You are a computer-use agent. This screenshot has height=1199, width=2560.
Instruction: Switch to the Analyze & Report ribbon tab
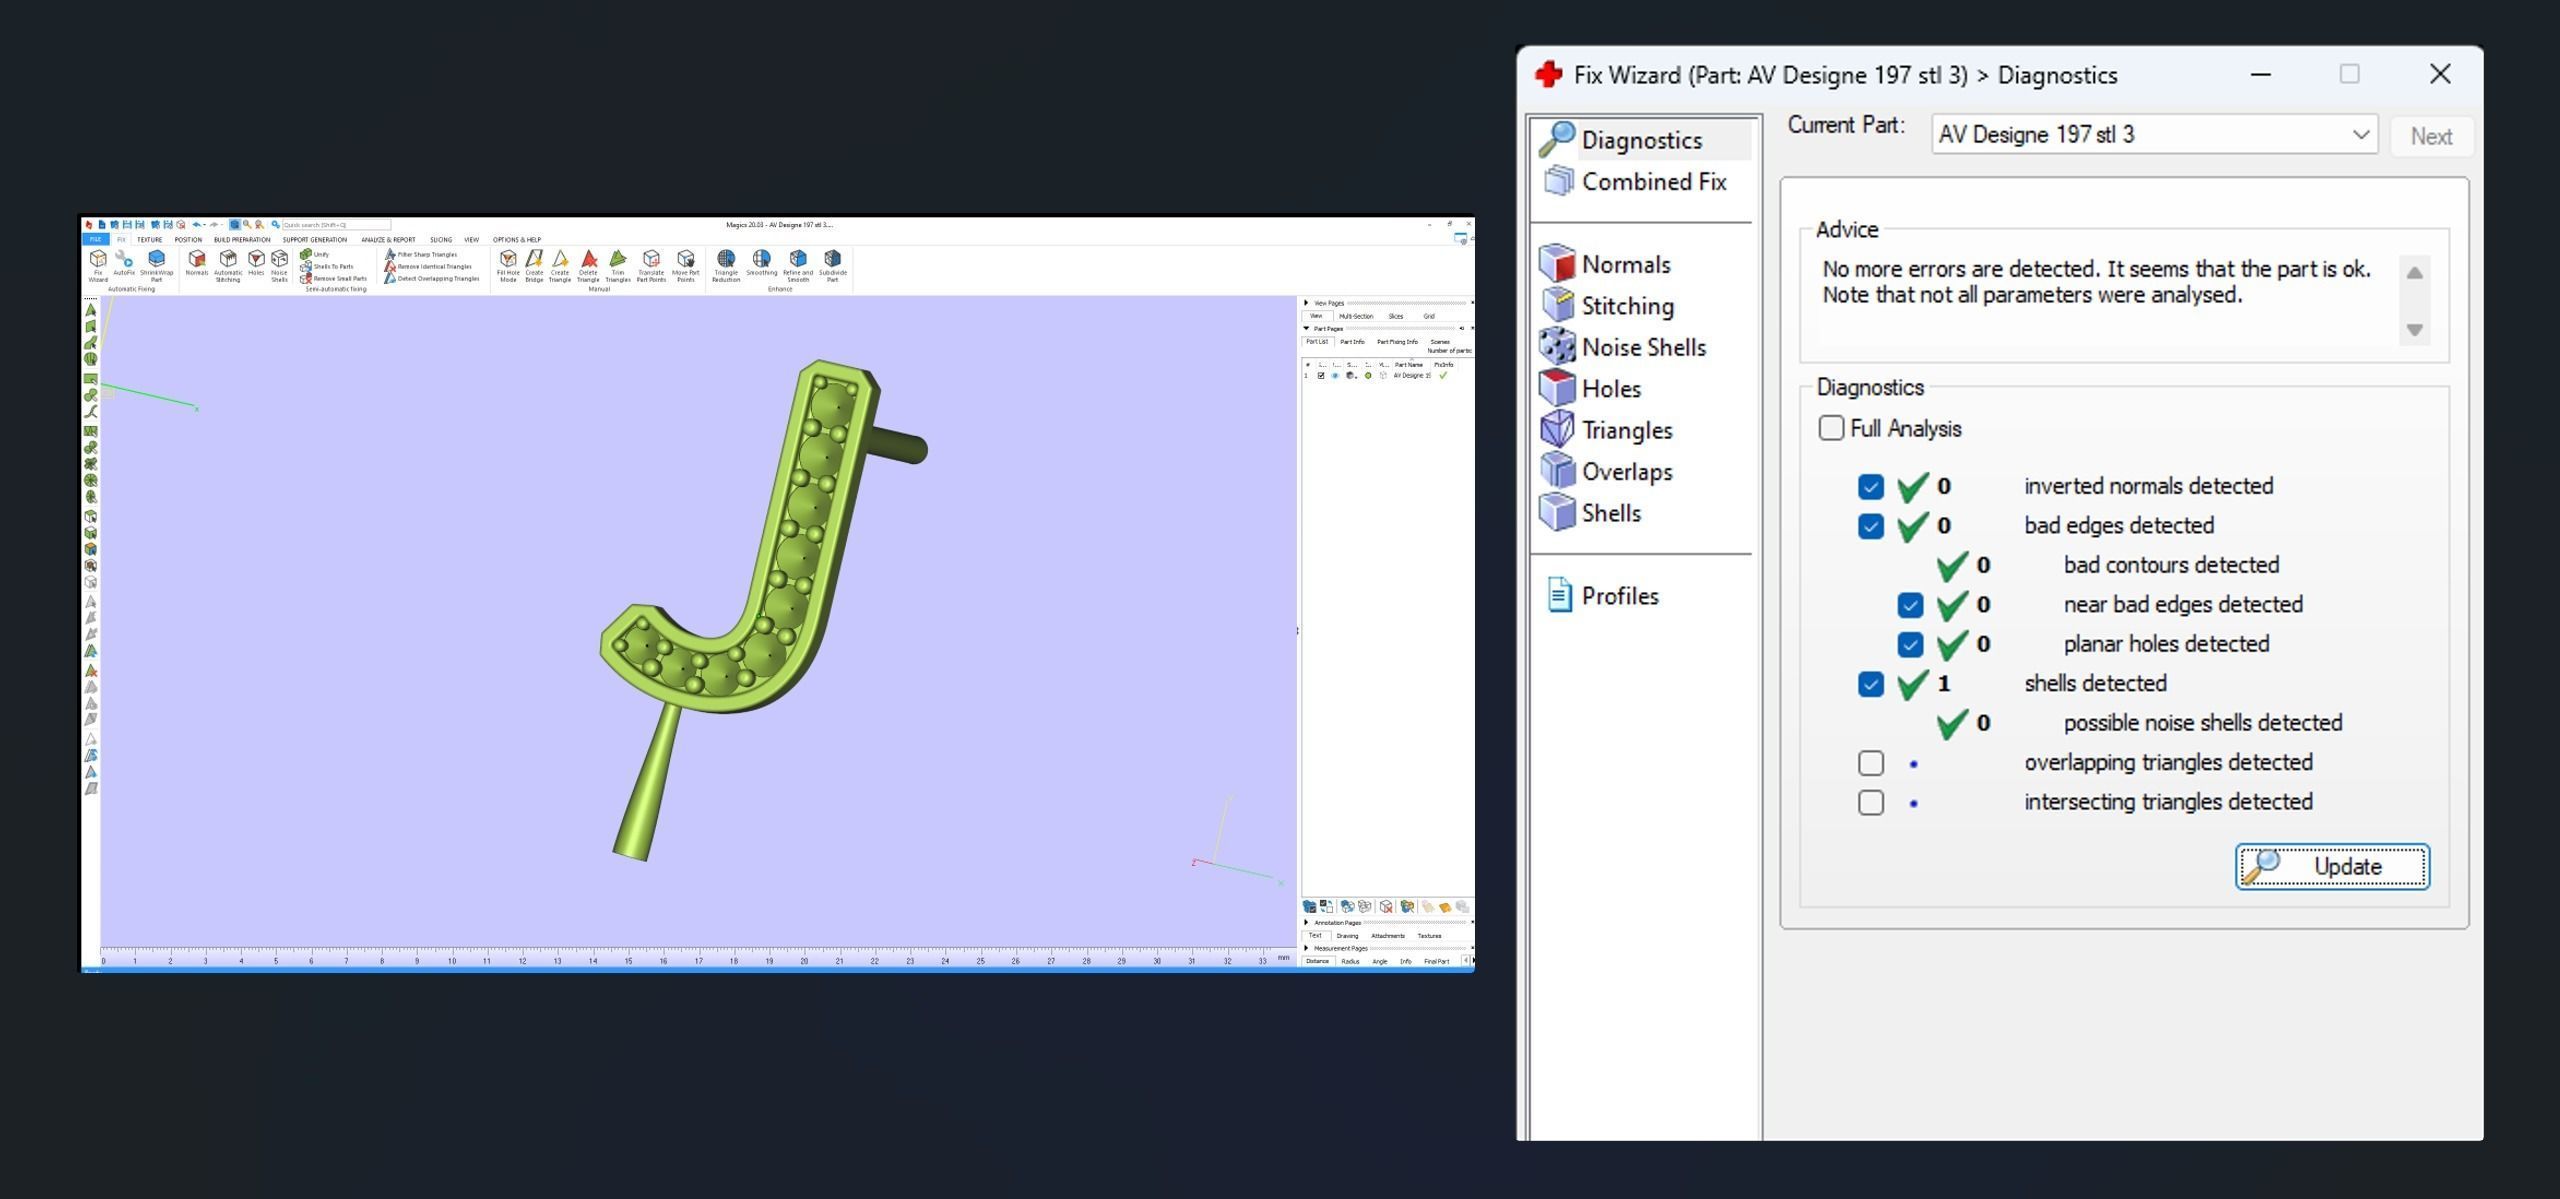point(388,240)
